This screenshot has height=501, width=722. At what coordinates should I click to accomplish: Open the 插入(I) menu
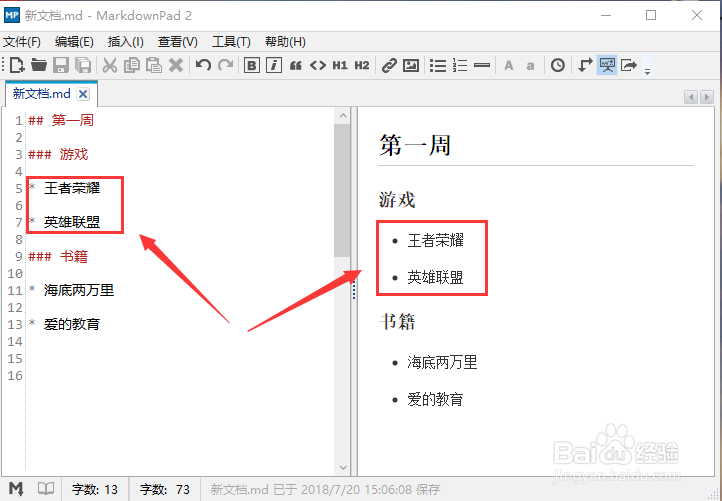(125, 42)
